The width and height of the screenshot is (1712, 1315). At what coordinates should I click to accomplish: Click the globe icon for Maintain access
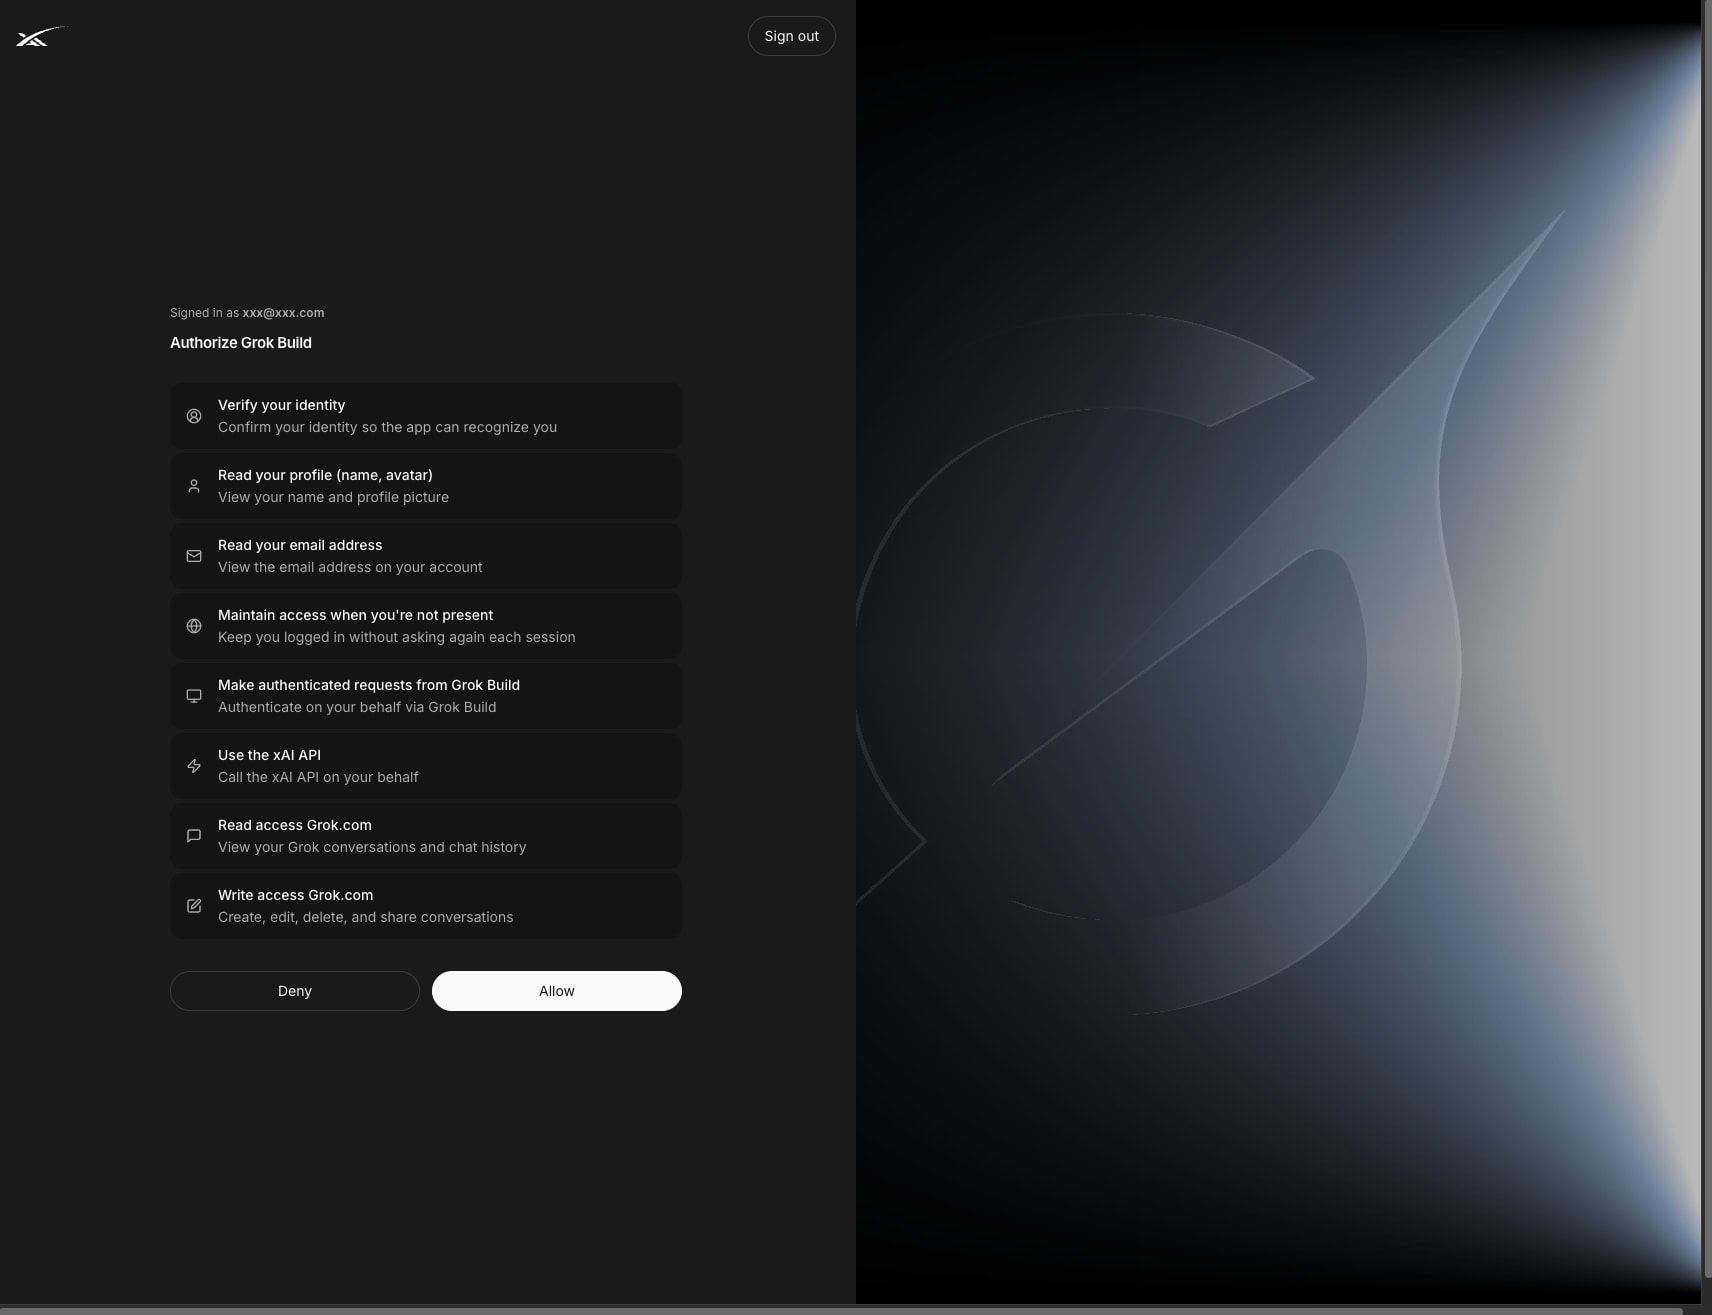(x=194, y=626)
